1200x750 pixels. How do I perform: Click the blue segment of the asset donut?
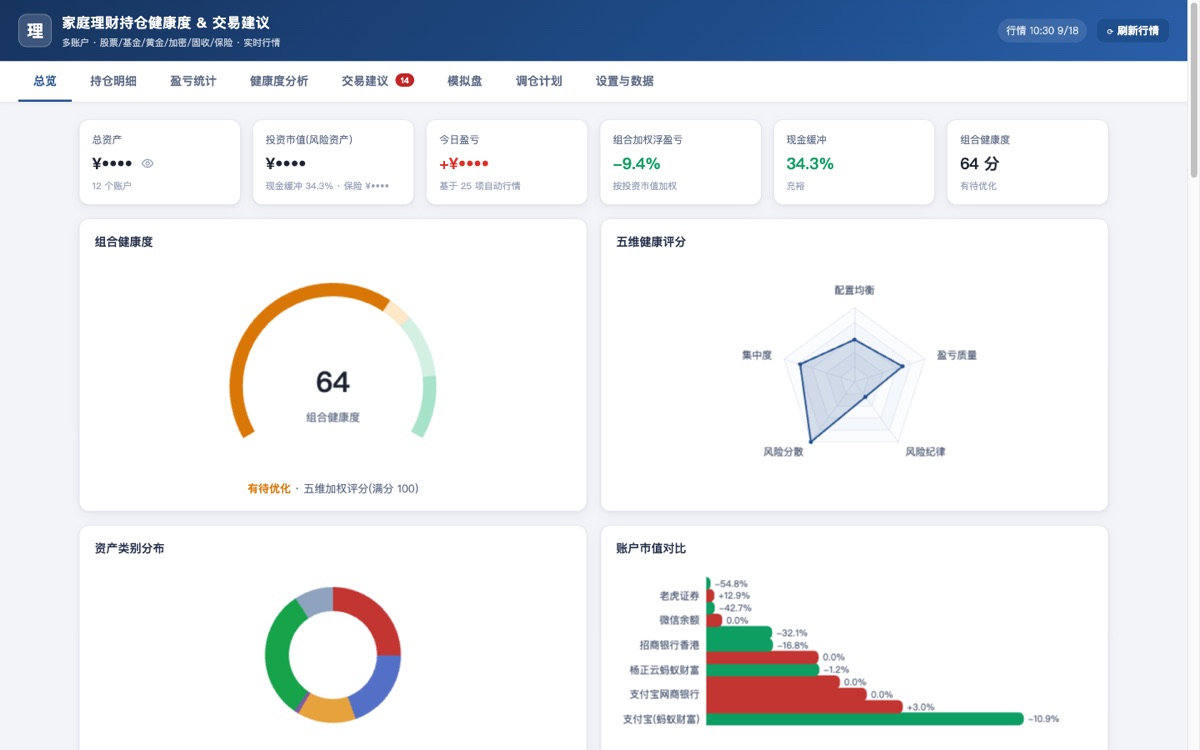click(378, 685)
